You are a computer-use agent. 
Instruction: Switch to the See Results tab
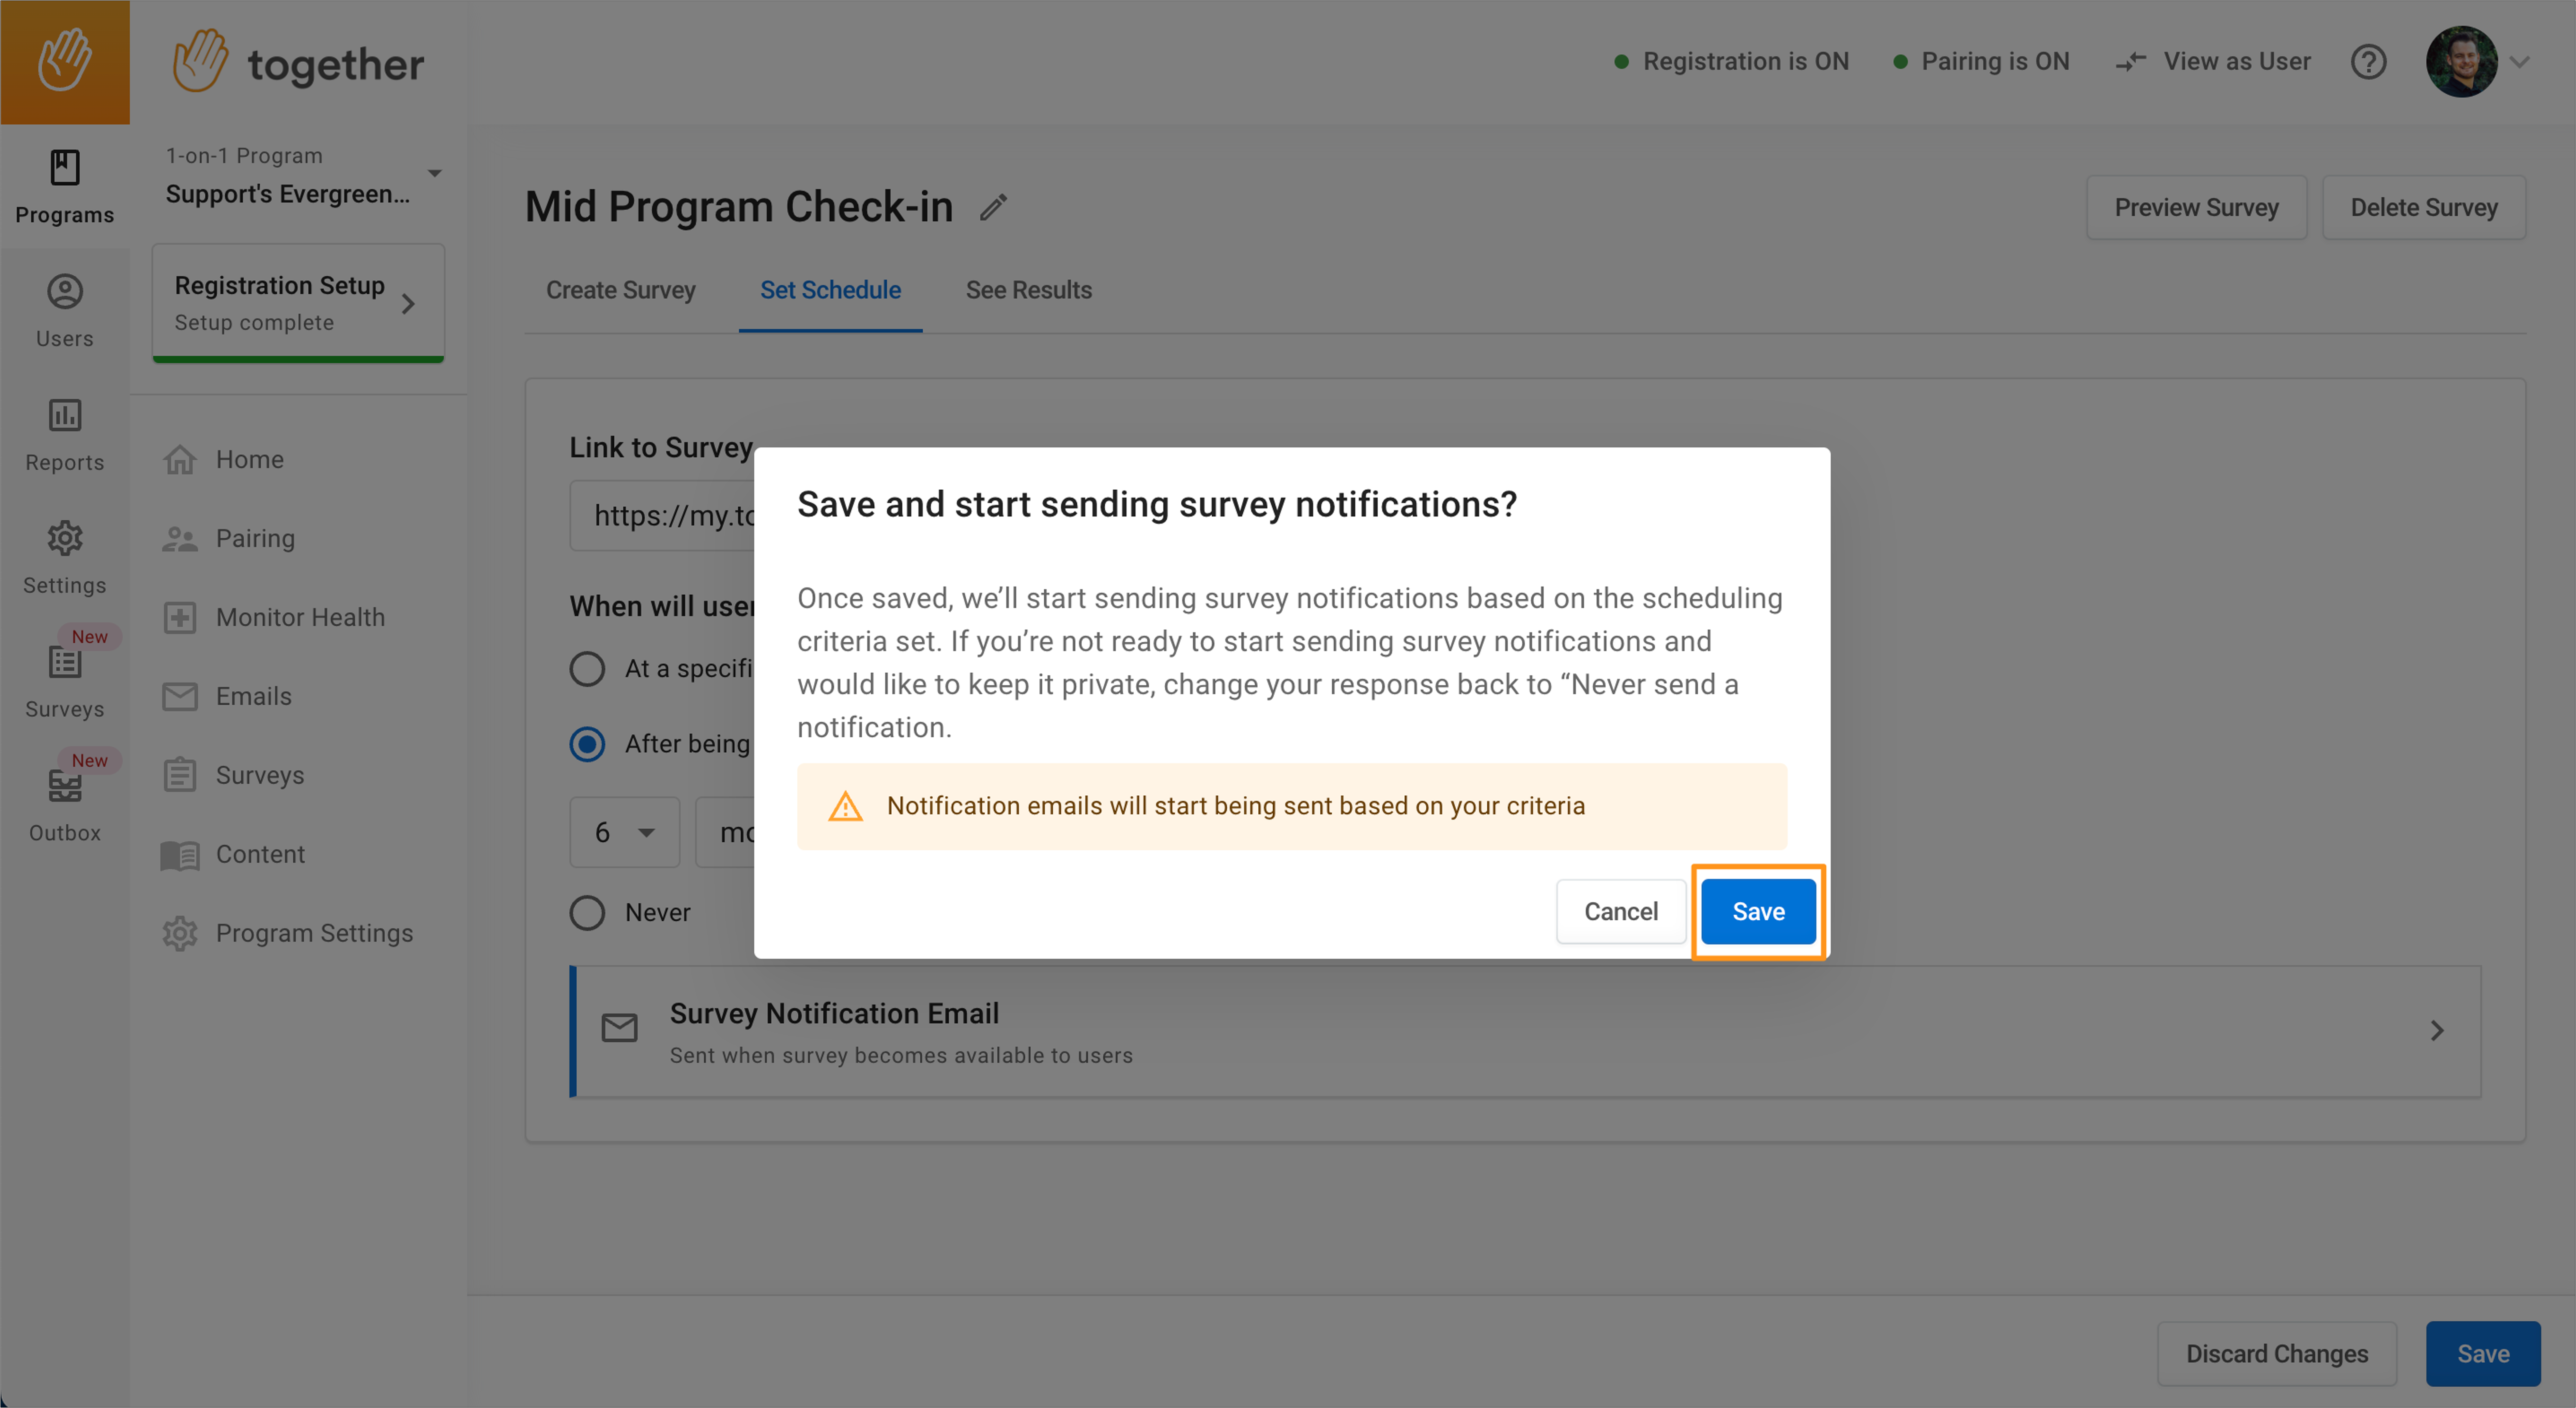point(1028,290)
